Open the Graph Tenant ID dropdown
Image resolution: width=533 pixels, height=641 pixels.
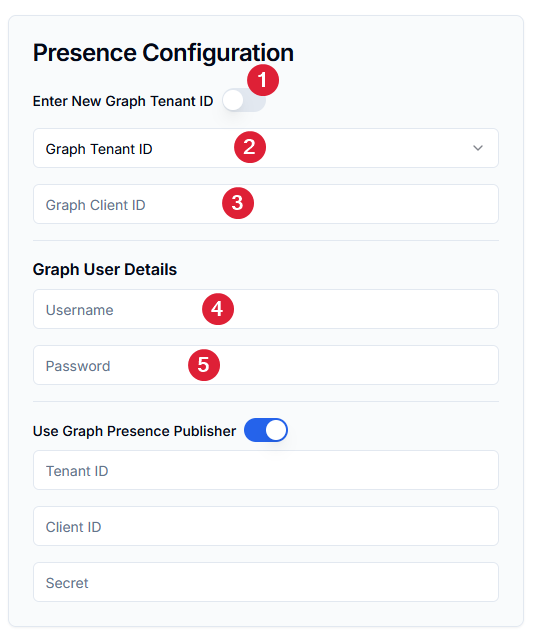click(x=266, y=148)
